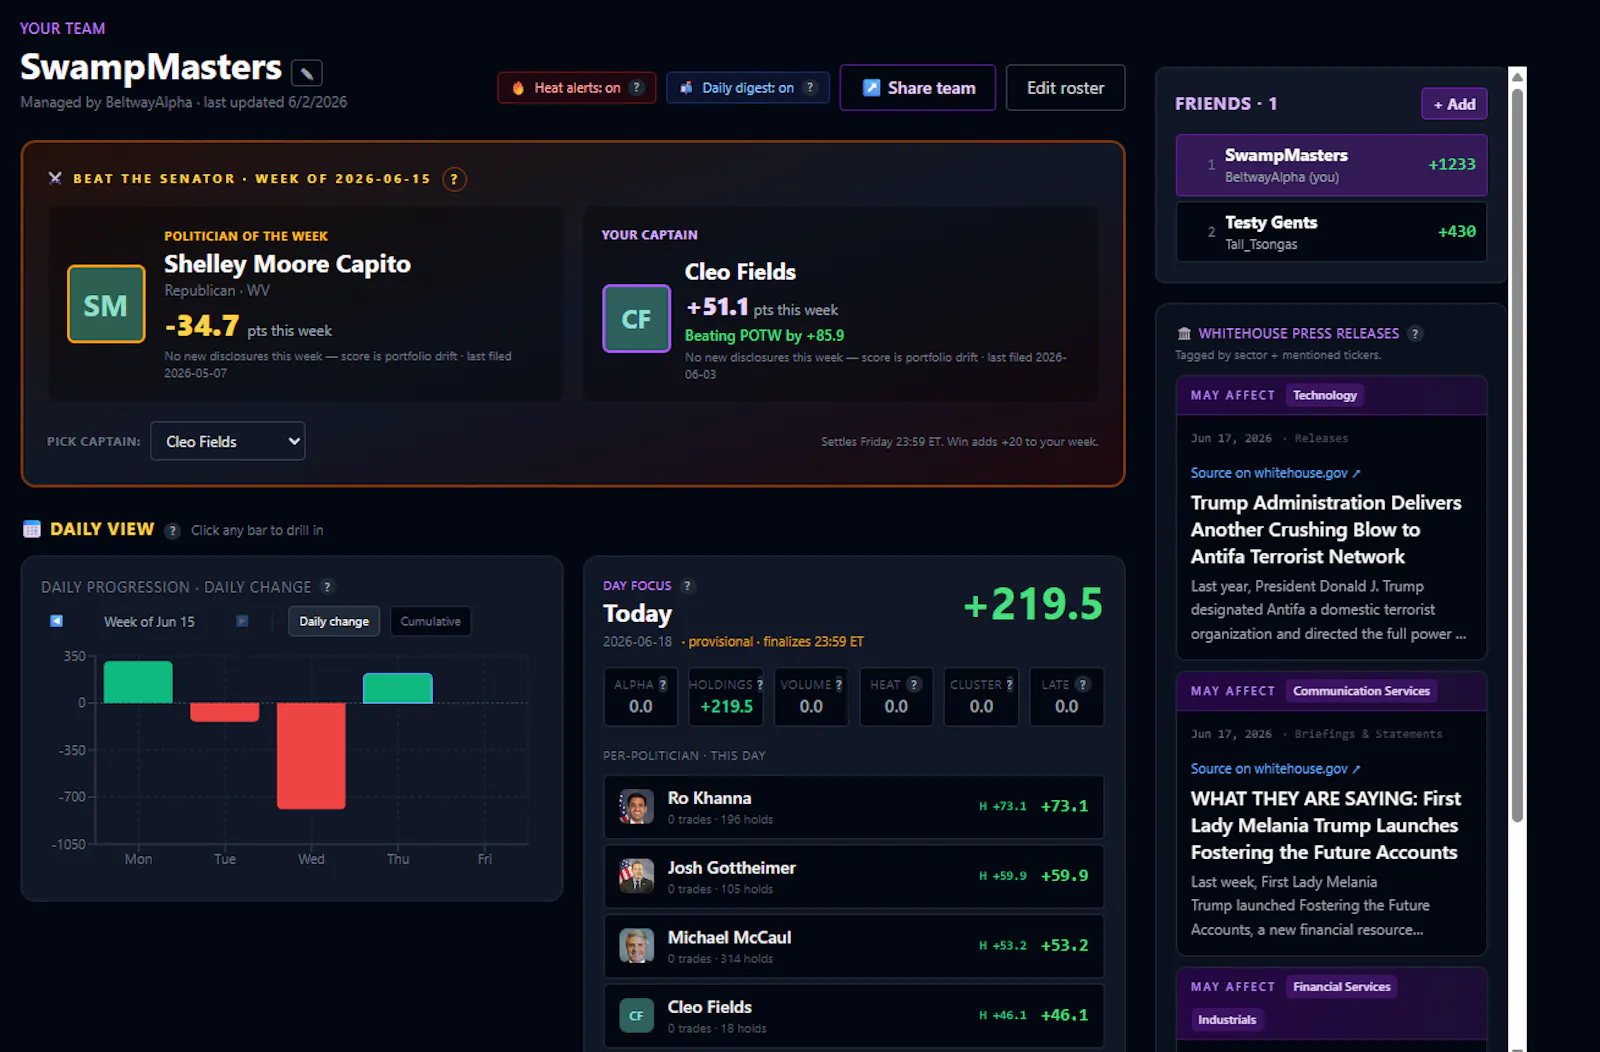1600x1052 pixels.
Task: Open the Beat the Senator help icon
Action: (454, 179)
